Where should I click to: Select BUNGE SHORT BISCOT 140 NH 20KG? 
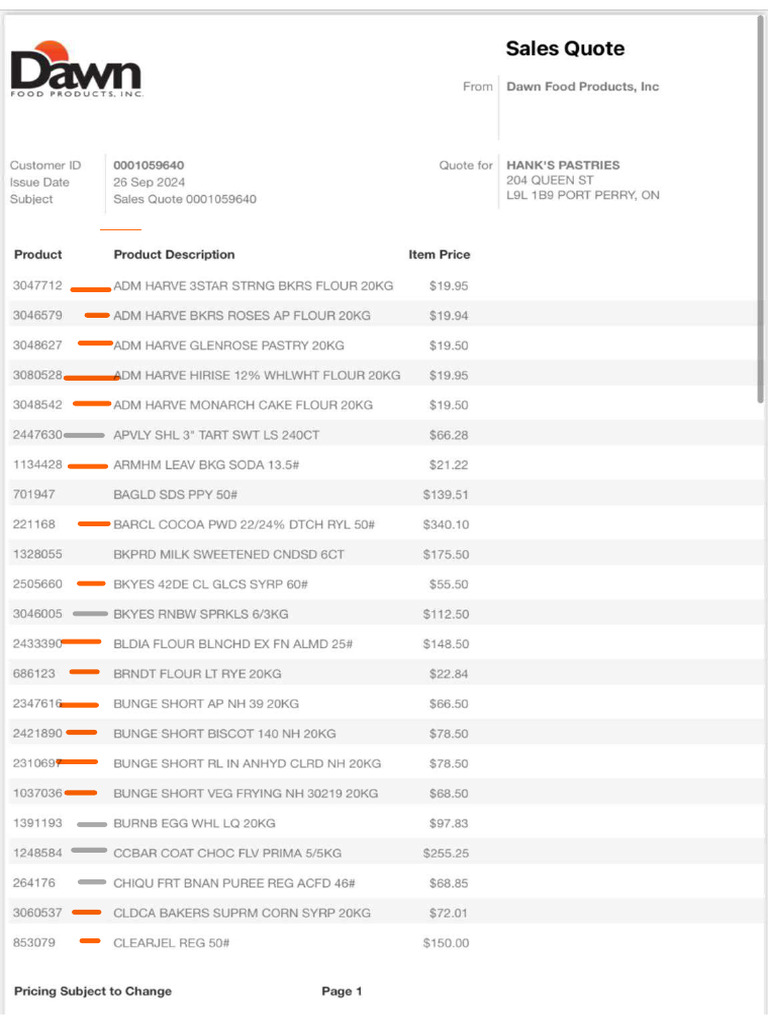pyautogui.click(x=225, y=733)
